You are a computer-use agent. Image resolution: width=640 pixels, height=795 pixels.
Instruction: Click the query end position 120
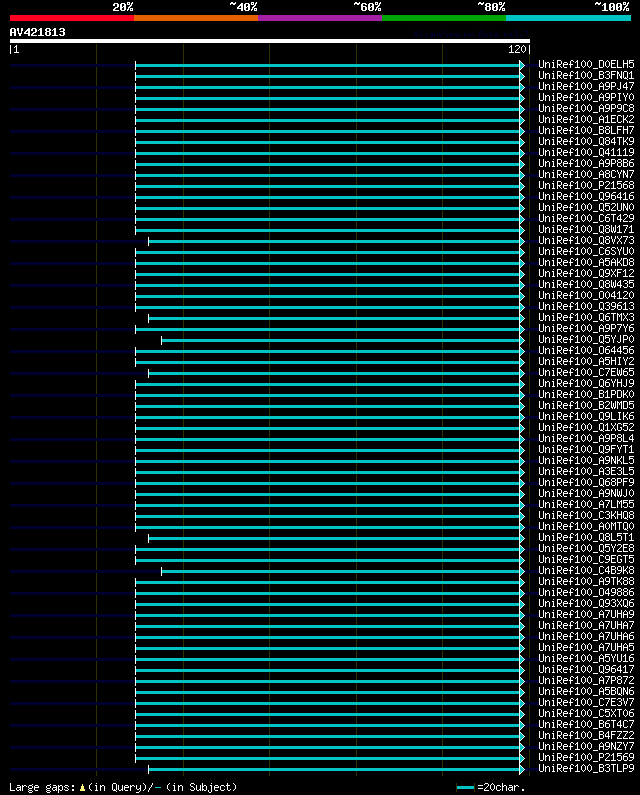click(x=517, y=49)
